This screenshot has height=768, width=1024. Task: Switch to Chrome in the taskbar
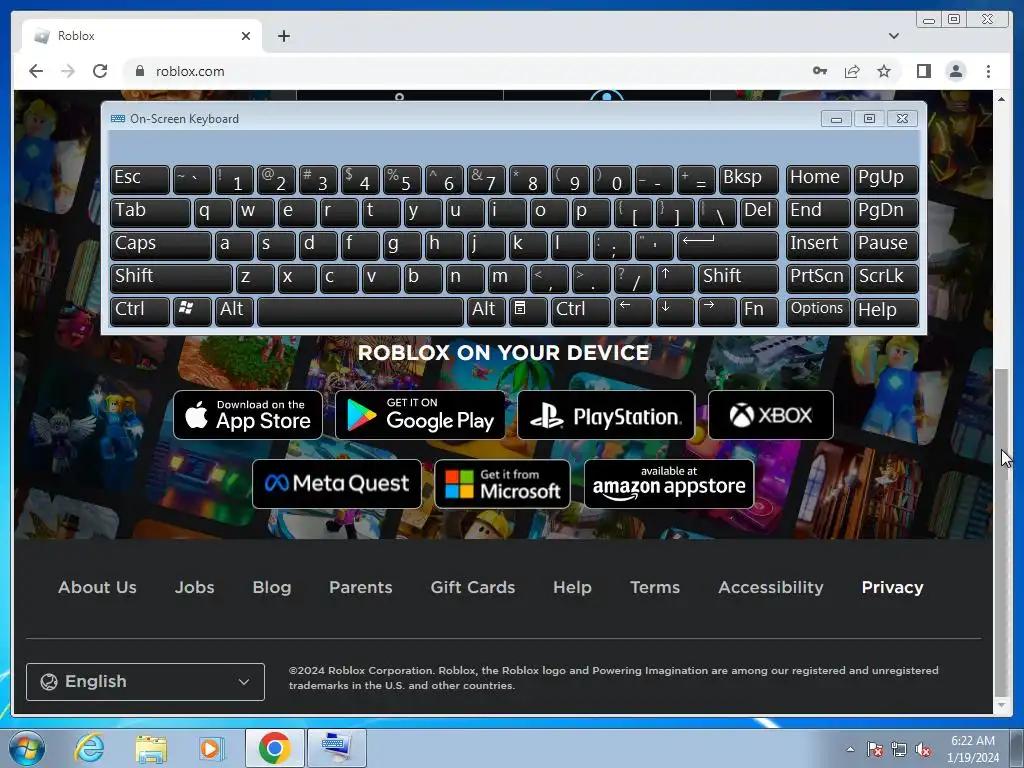coord(274,748)
